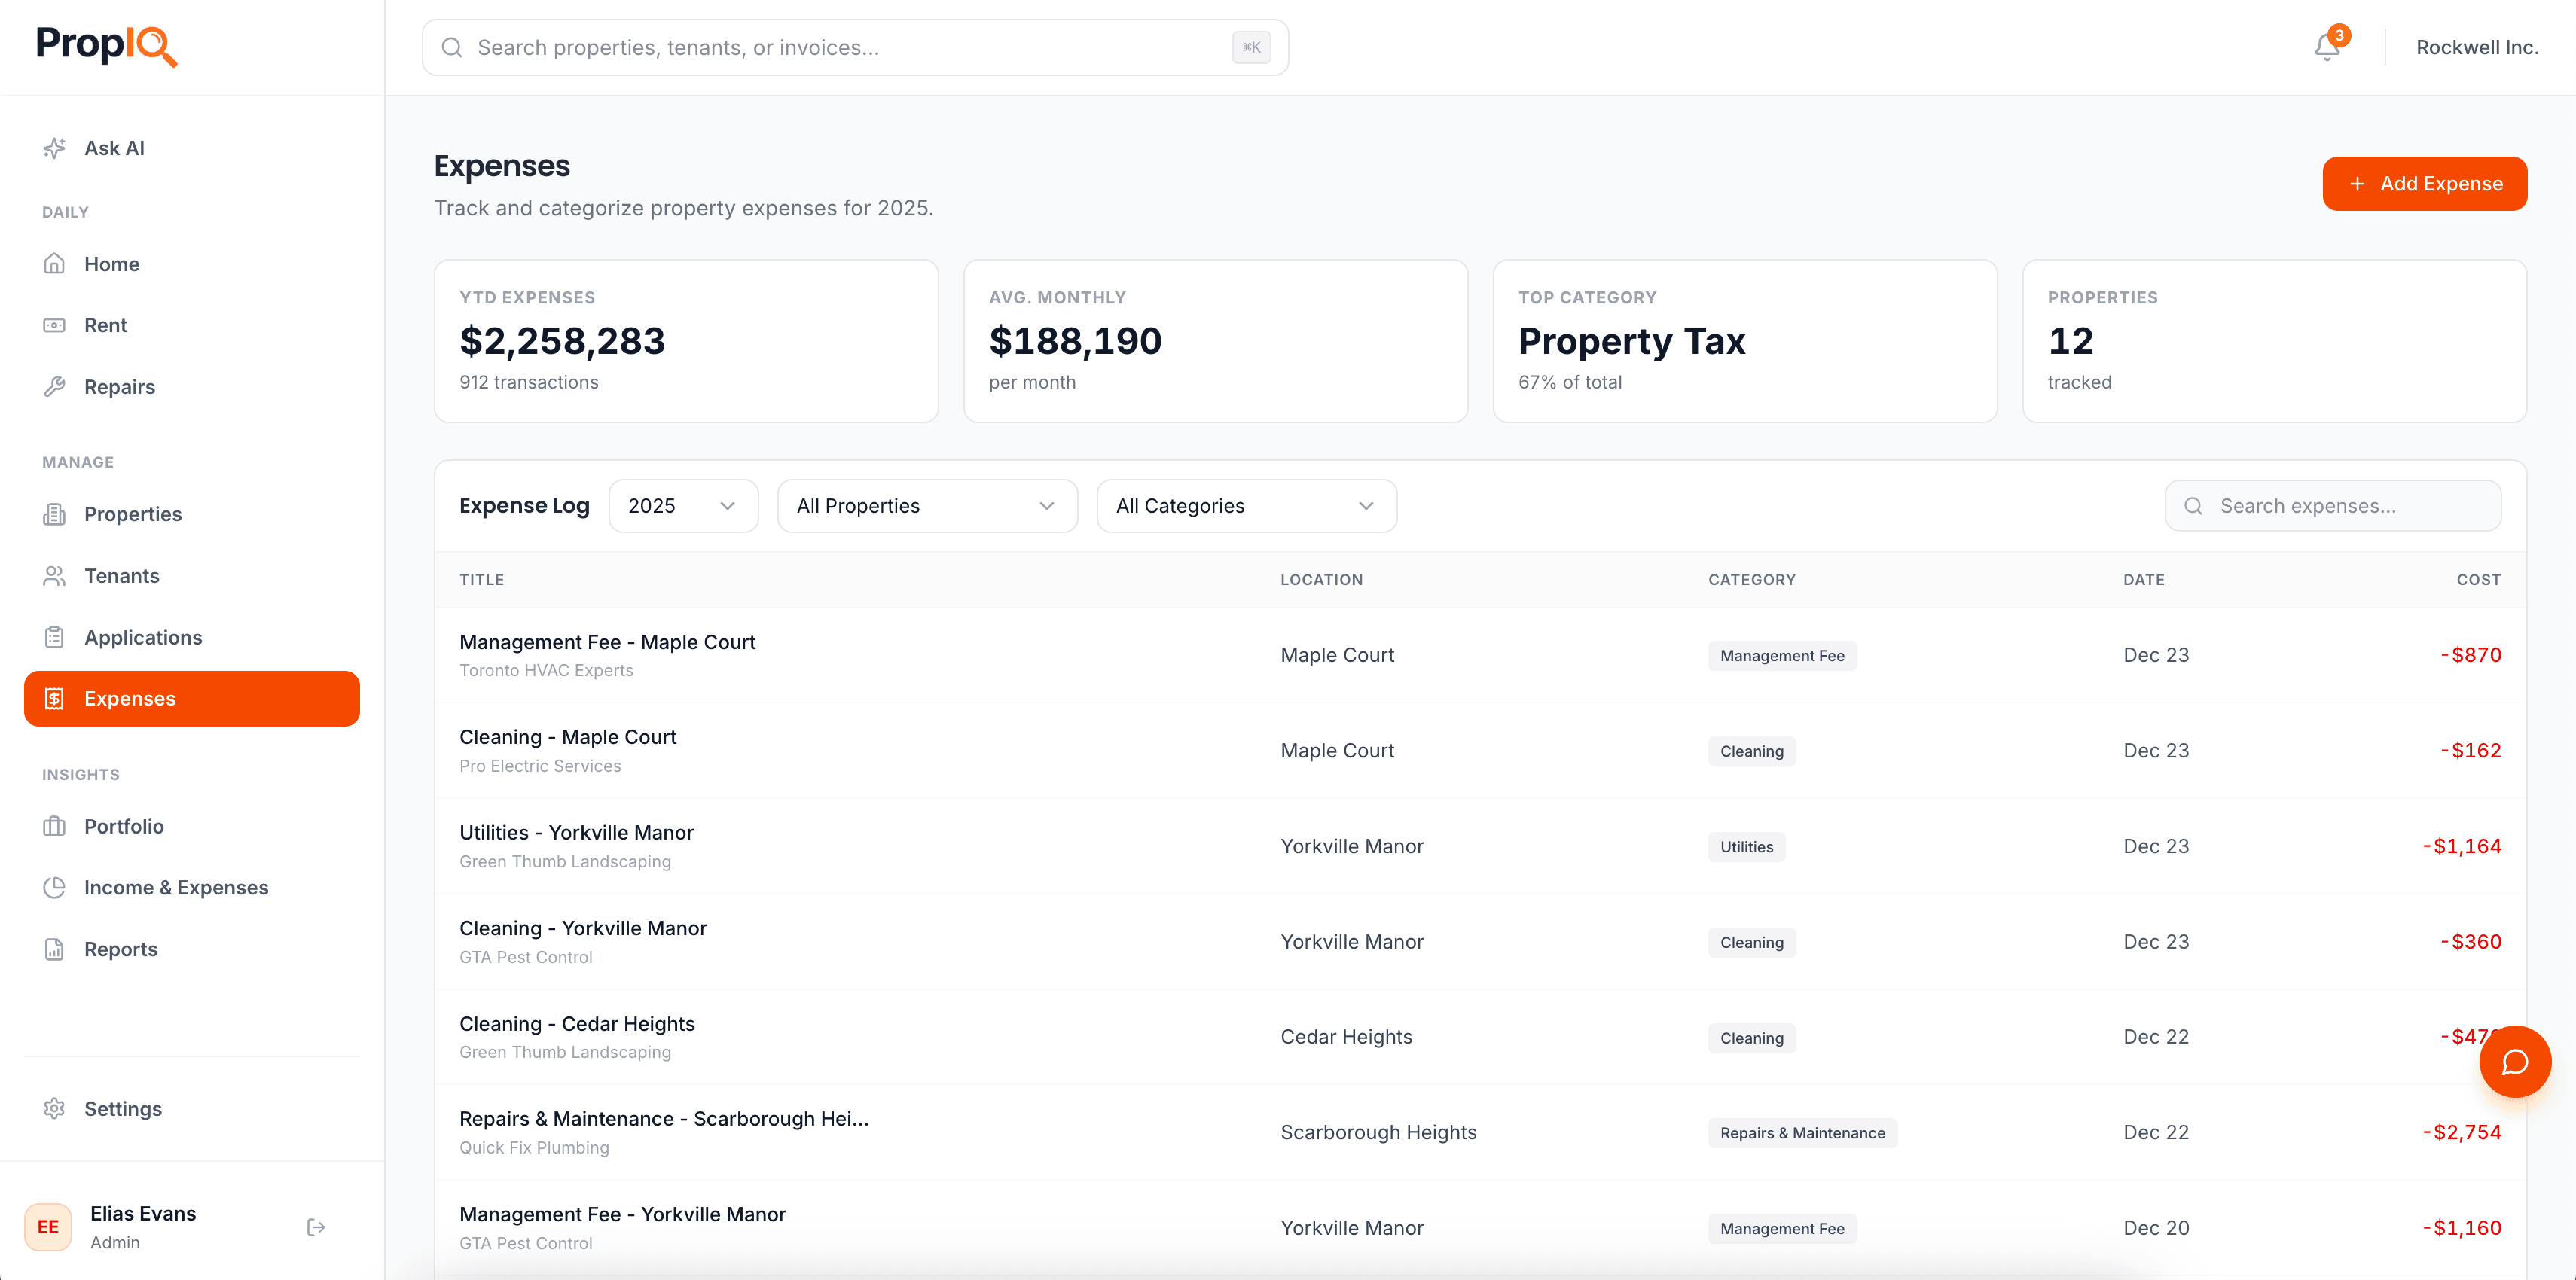
Task: Click the Applications clipboard icon
Action: point(54,637)
